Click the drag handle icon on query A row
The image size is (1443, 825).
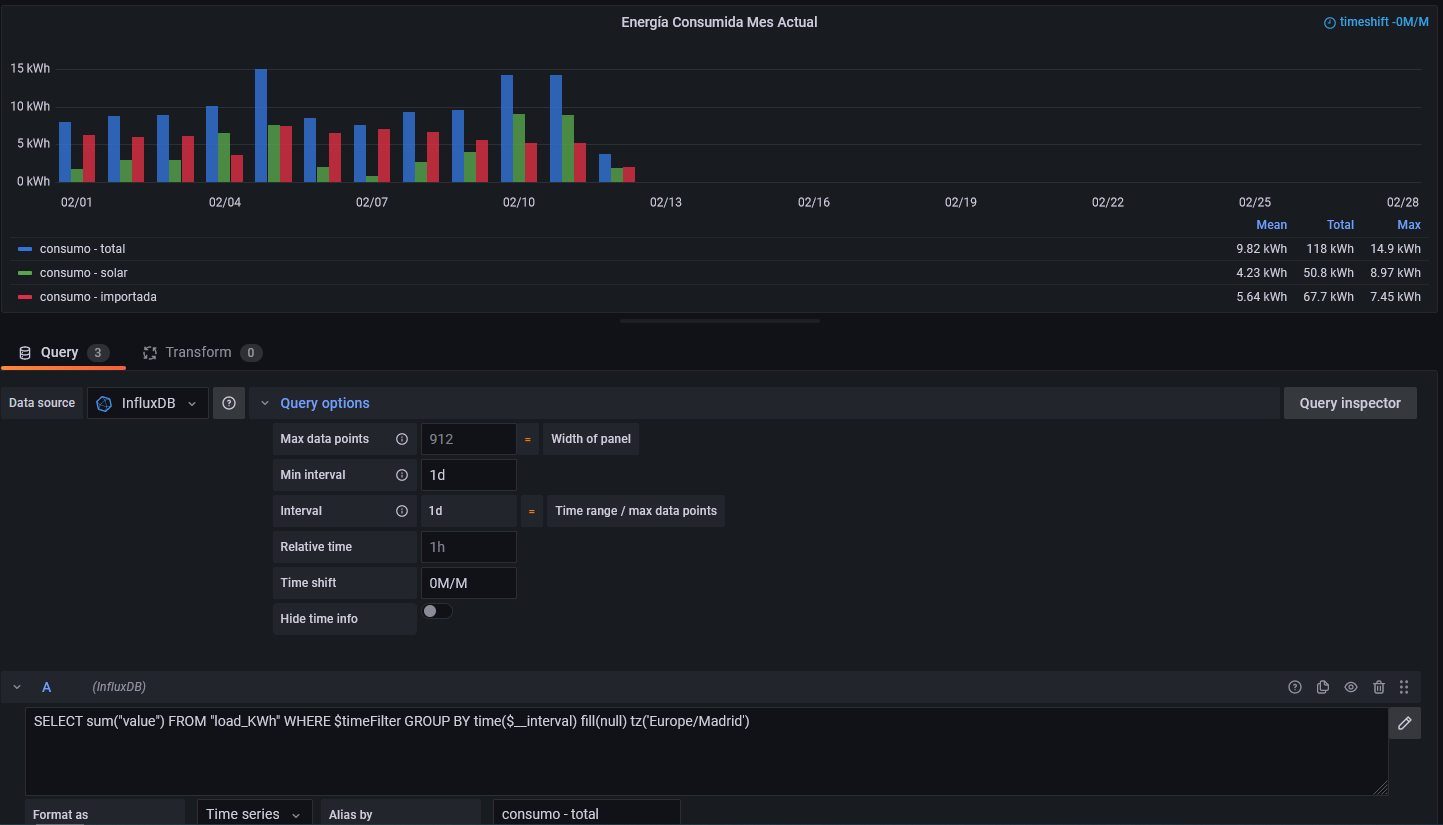tap(1404, 687)
